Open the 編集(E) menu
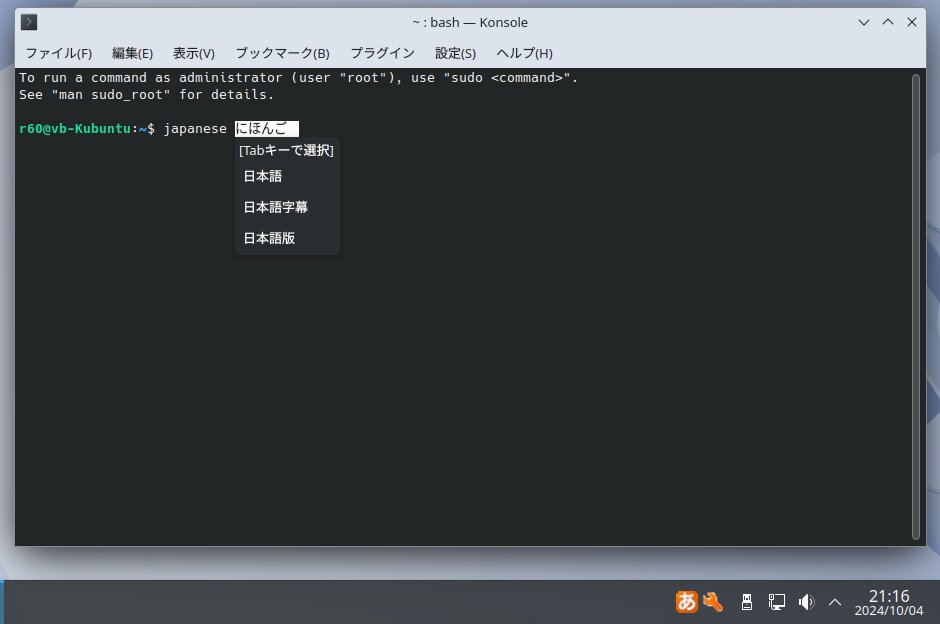Screen dimensions: 940x624 coord(132,53)
